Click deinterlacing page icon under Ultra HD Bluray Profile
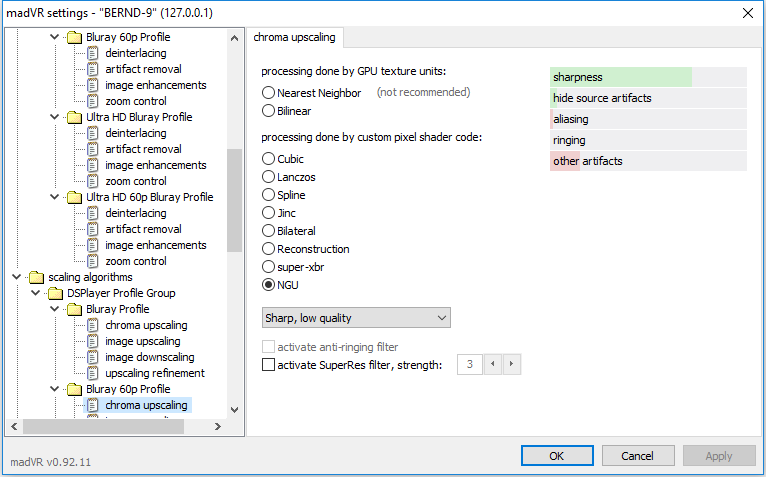Viewport: 766px width, 477px height. [93, 133]
